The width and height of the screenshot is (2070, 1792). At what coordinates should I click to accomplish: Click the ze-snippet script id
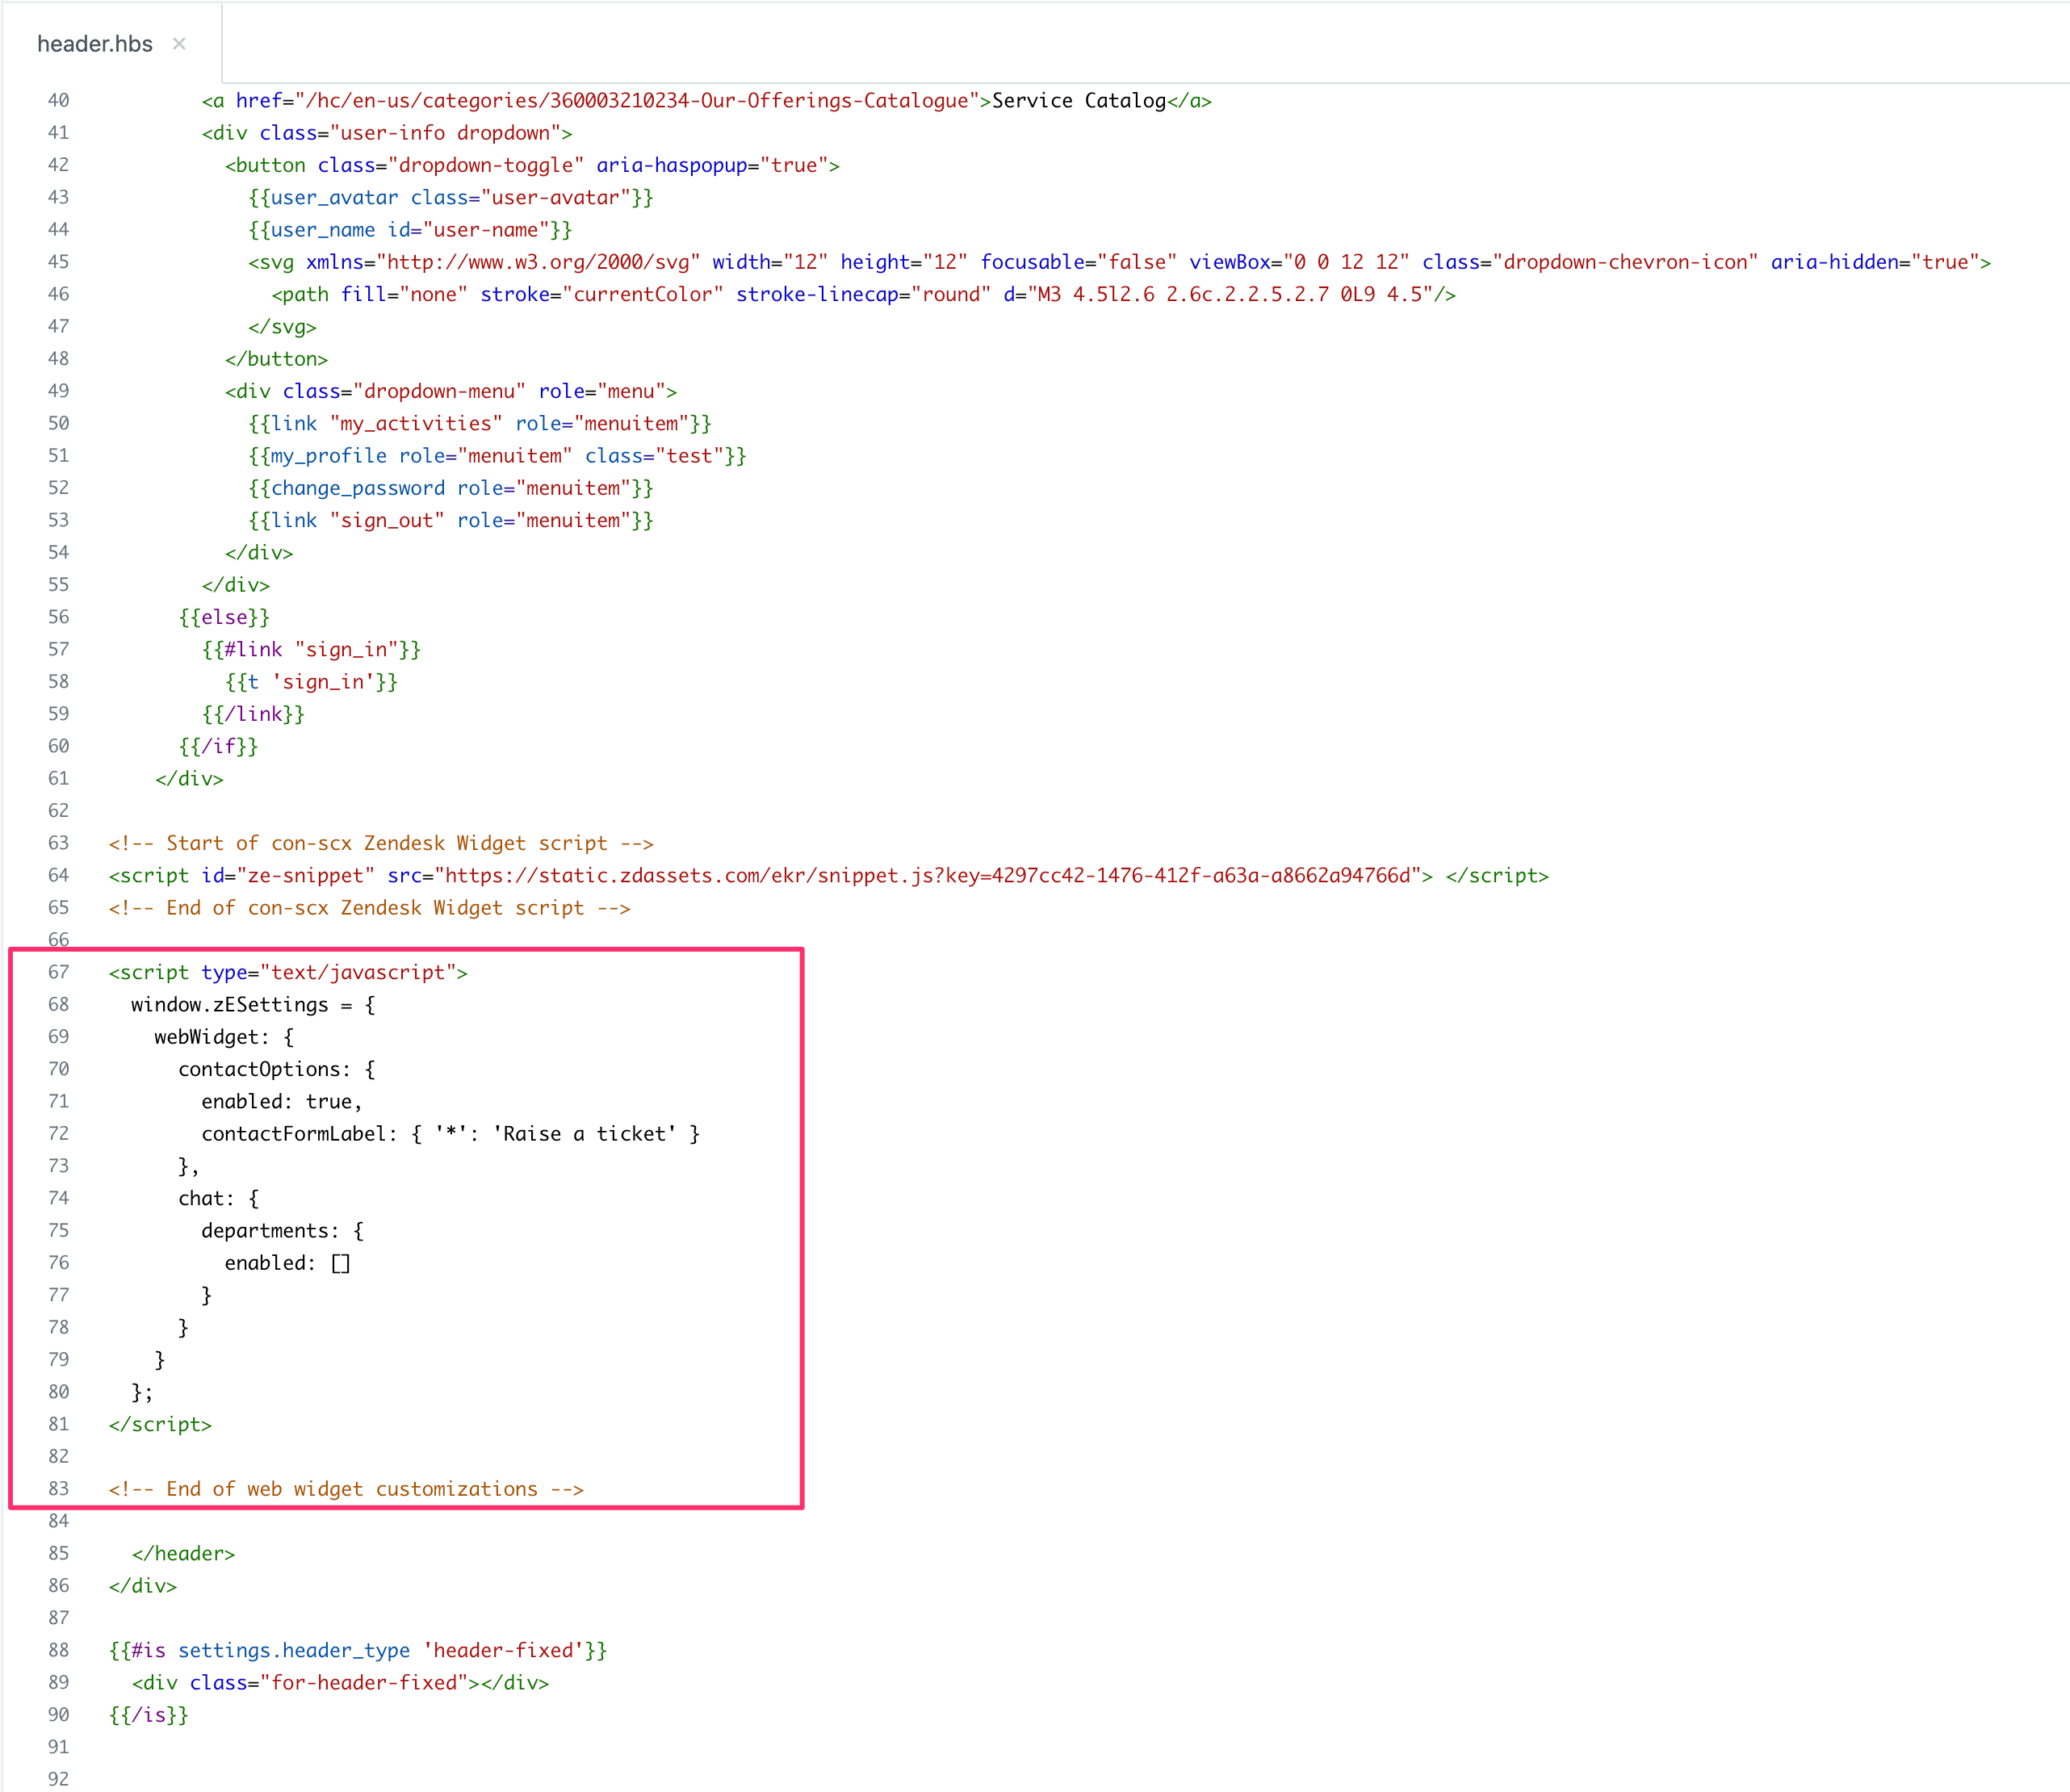pos(306,876)
